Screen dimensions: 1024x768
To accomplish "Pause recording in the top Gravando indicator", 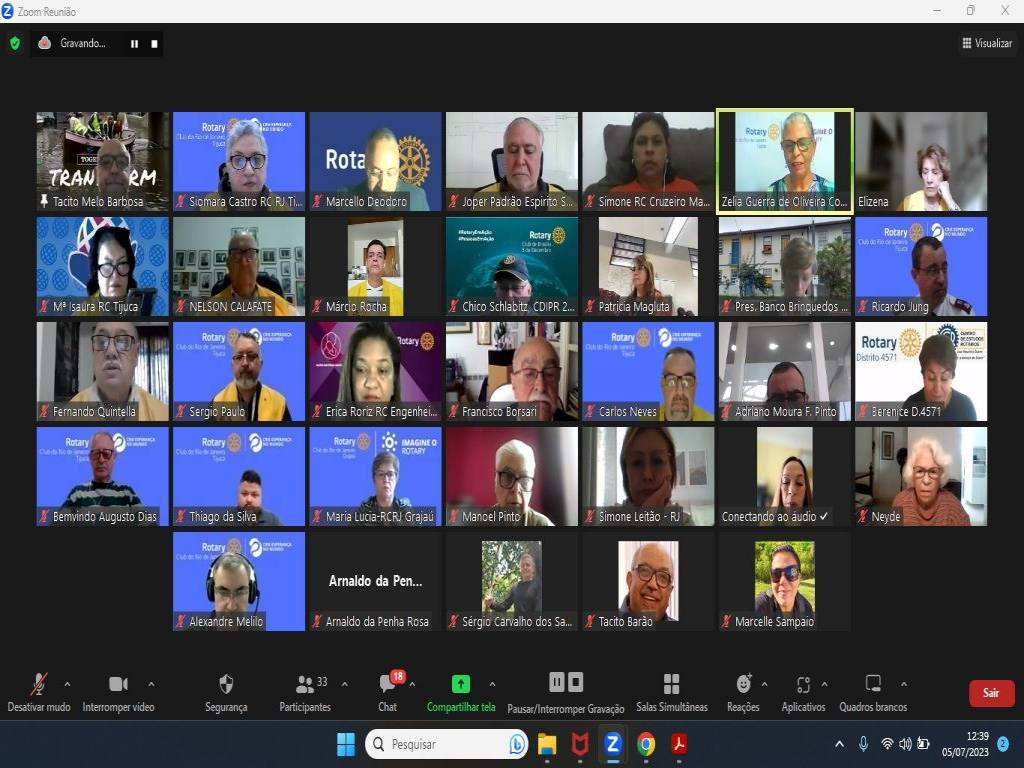I will [x=134, y=44].
